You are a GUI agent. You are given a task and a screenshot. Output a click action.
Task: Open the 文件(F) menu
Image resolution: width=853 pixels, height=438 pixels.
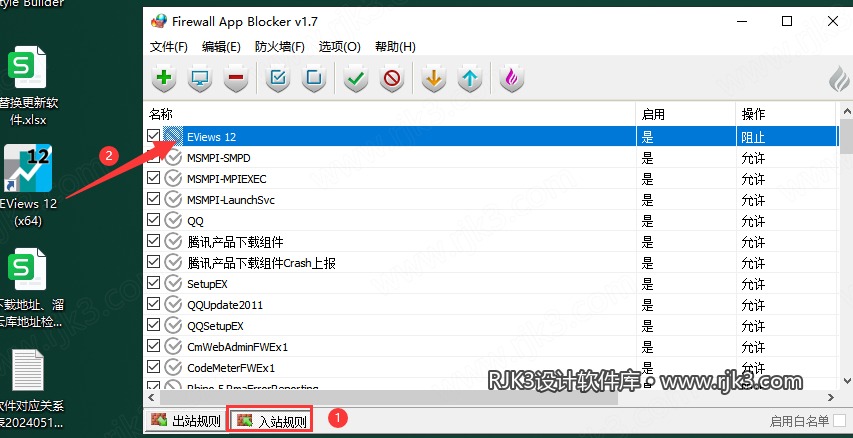[169, 47]
